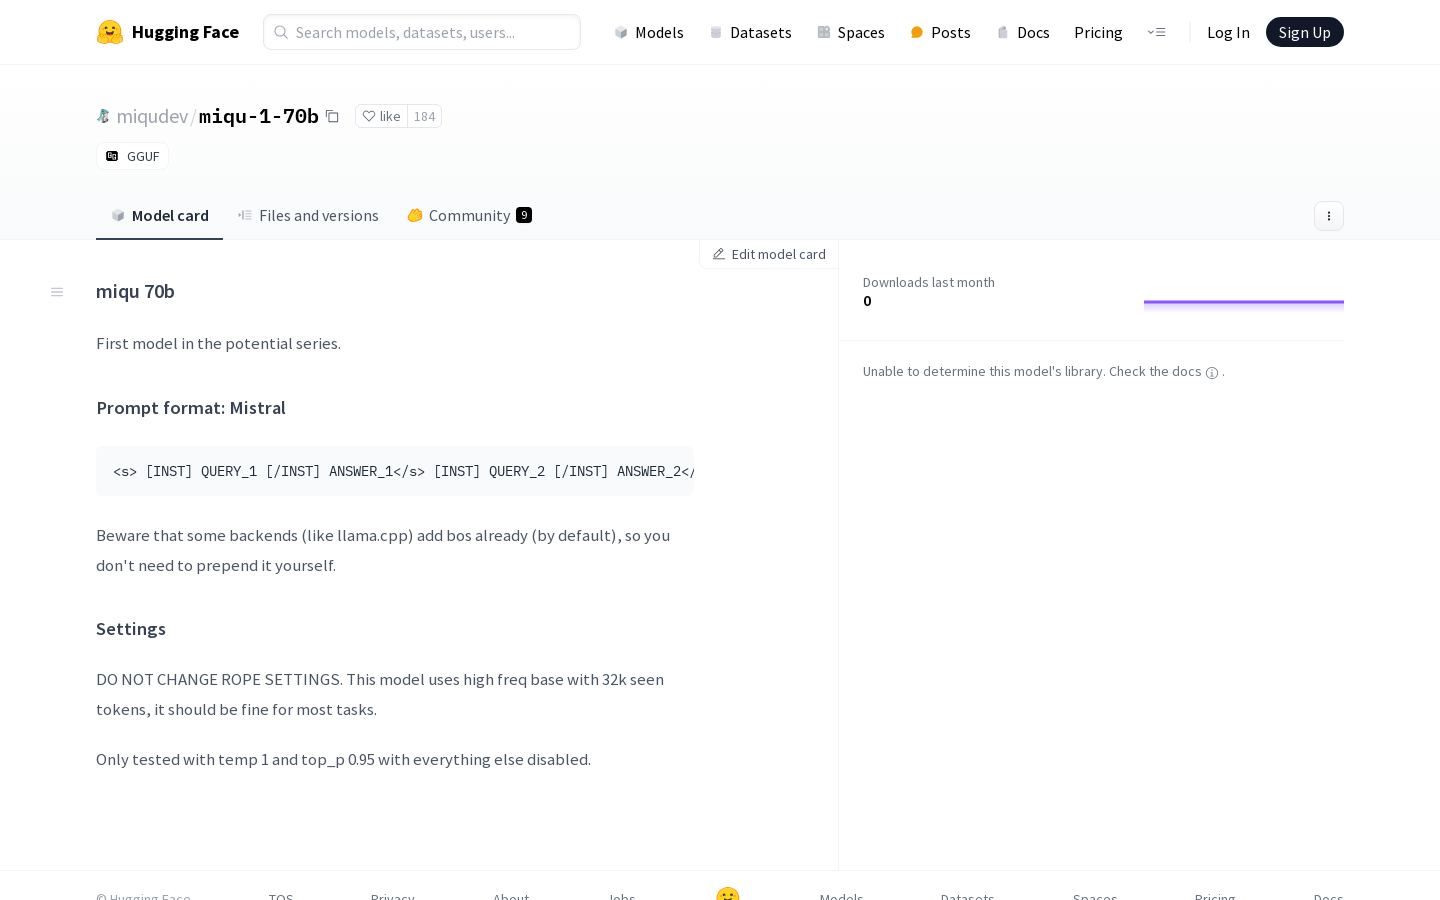
Task: Open the Models cube icon in navbar
Action: pos(621,32)
